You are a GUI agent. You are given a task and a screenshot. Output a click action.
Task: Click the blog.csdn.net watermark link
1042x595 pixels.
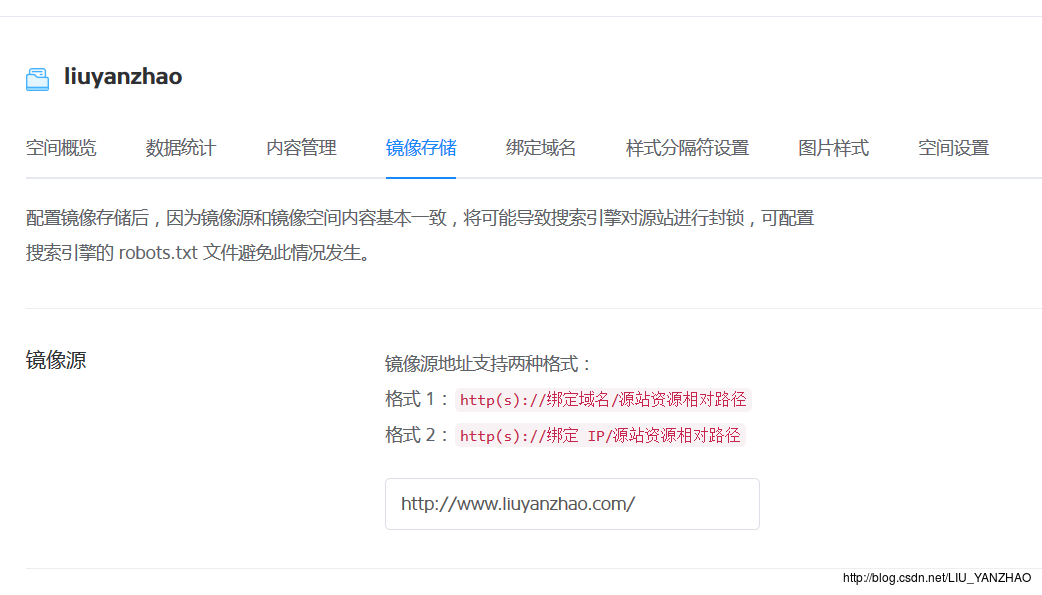[x=936, y=578]
